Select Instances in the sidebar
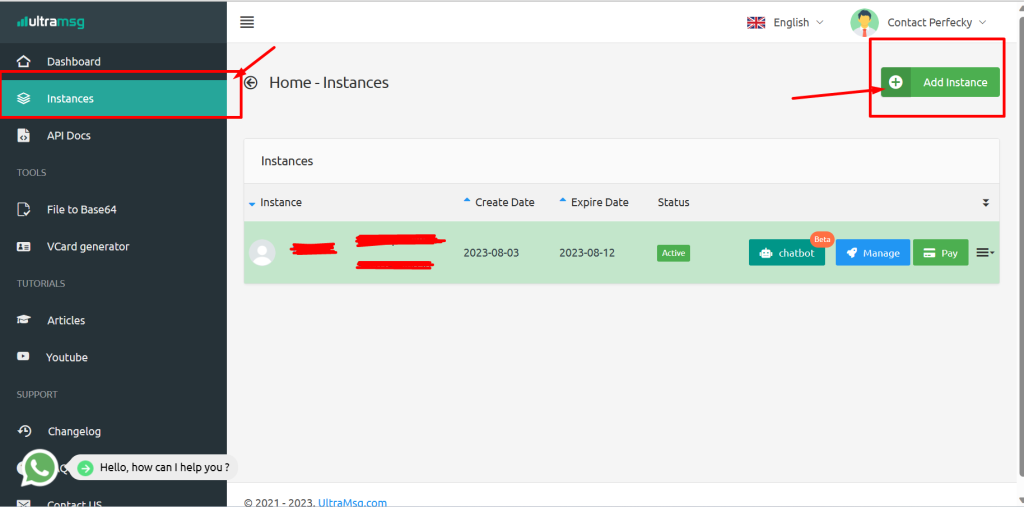Image resolution: width=1024 pixels, height=507 pixels. coord(114,99)
